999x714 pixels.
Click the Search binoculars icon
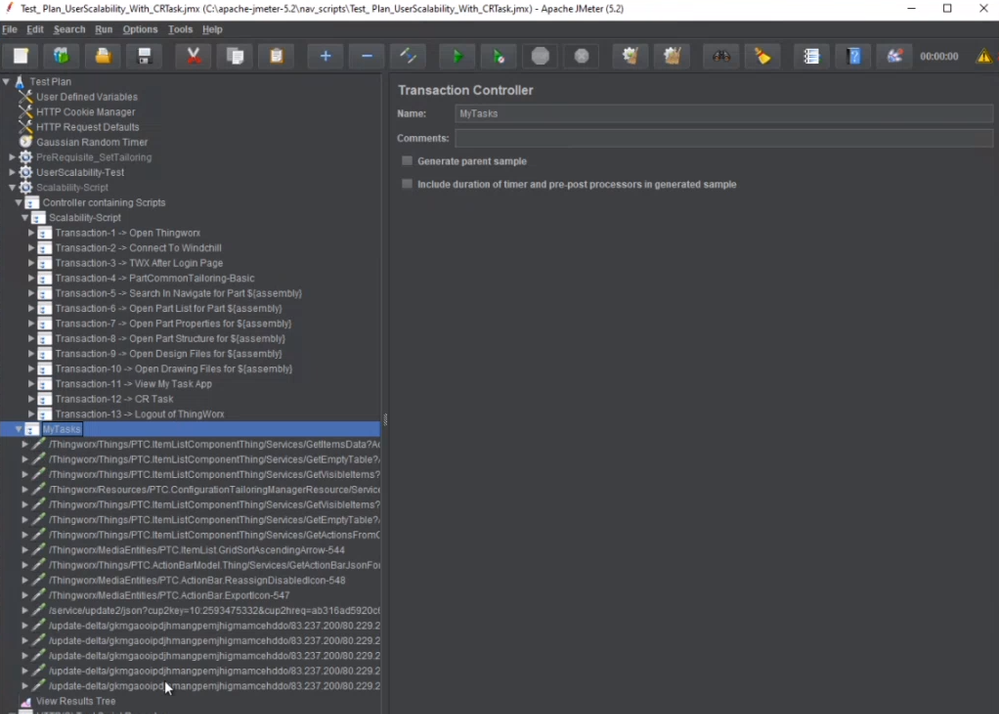point(721,56)
